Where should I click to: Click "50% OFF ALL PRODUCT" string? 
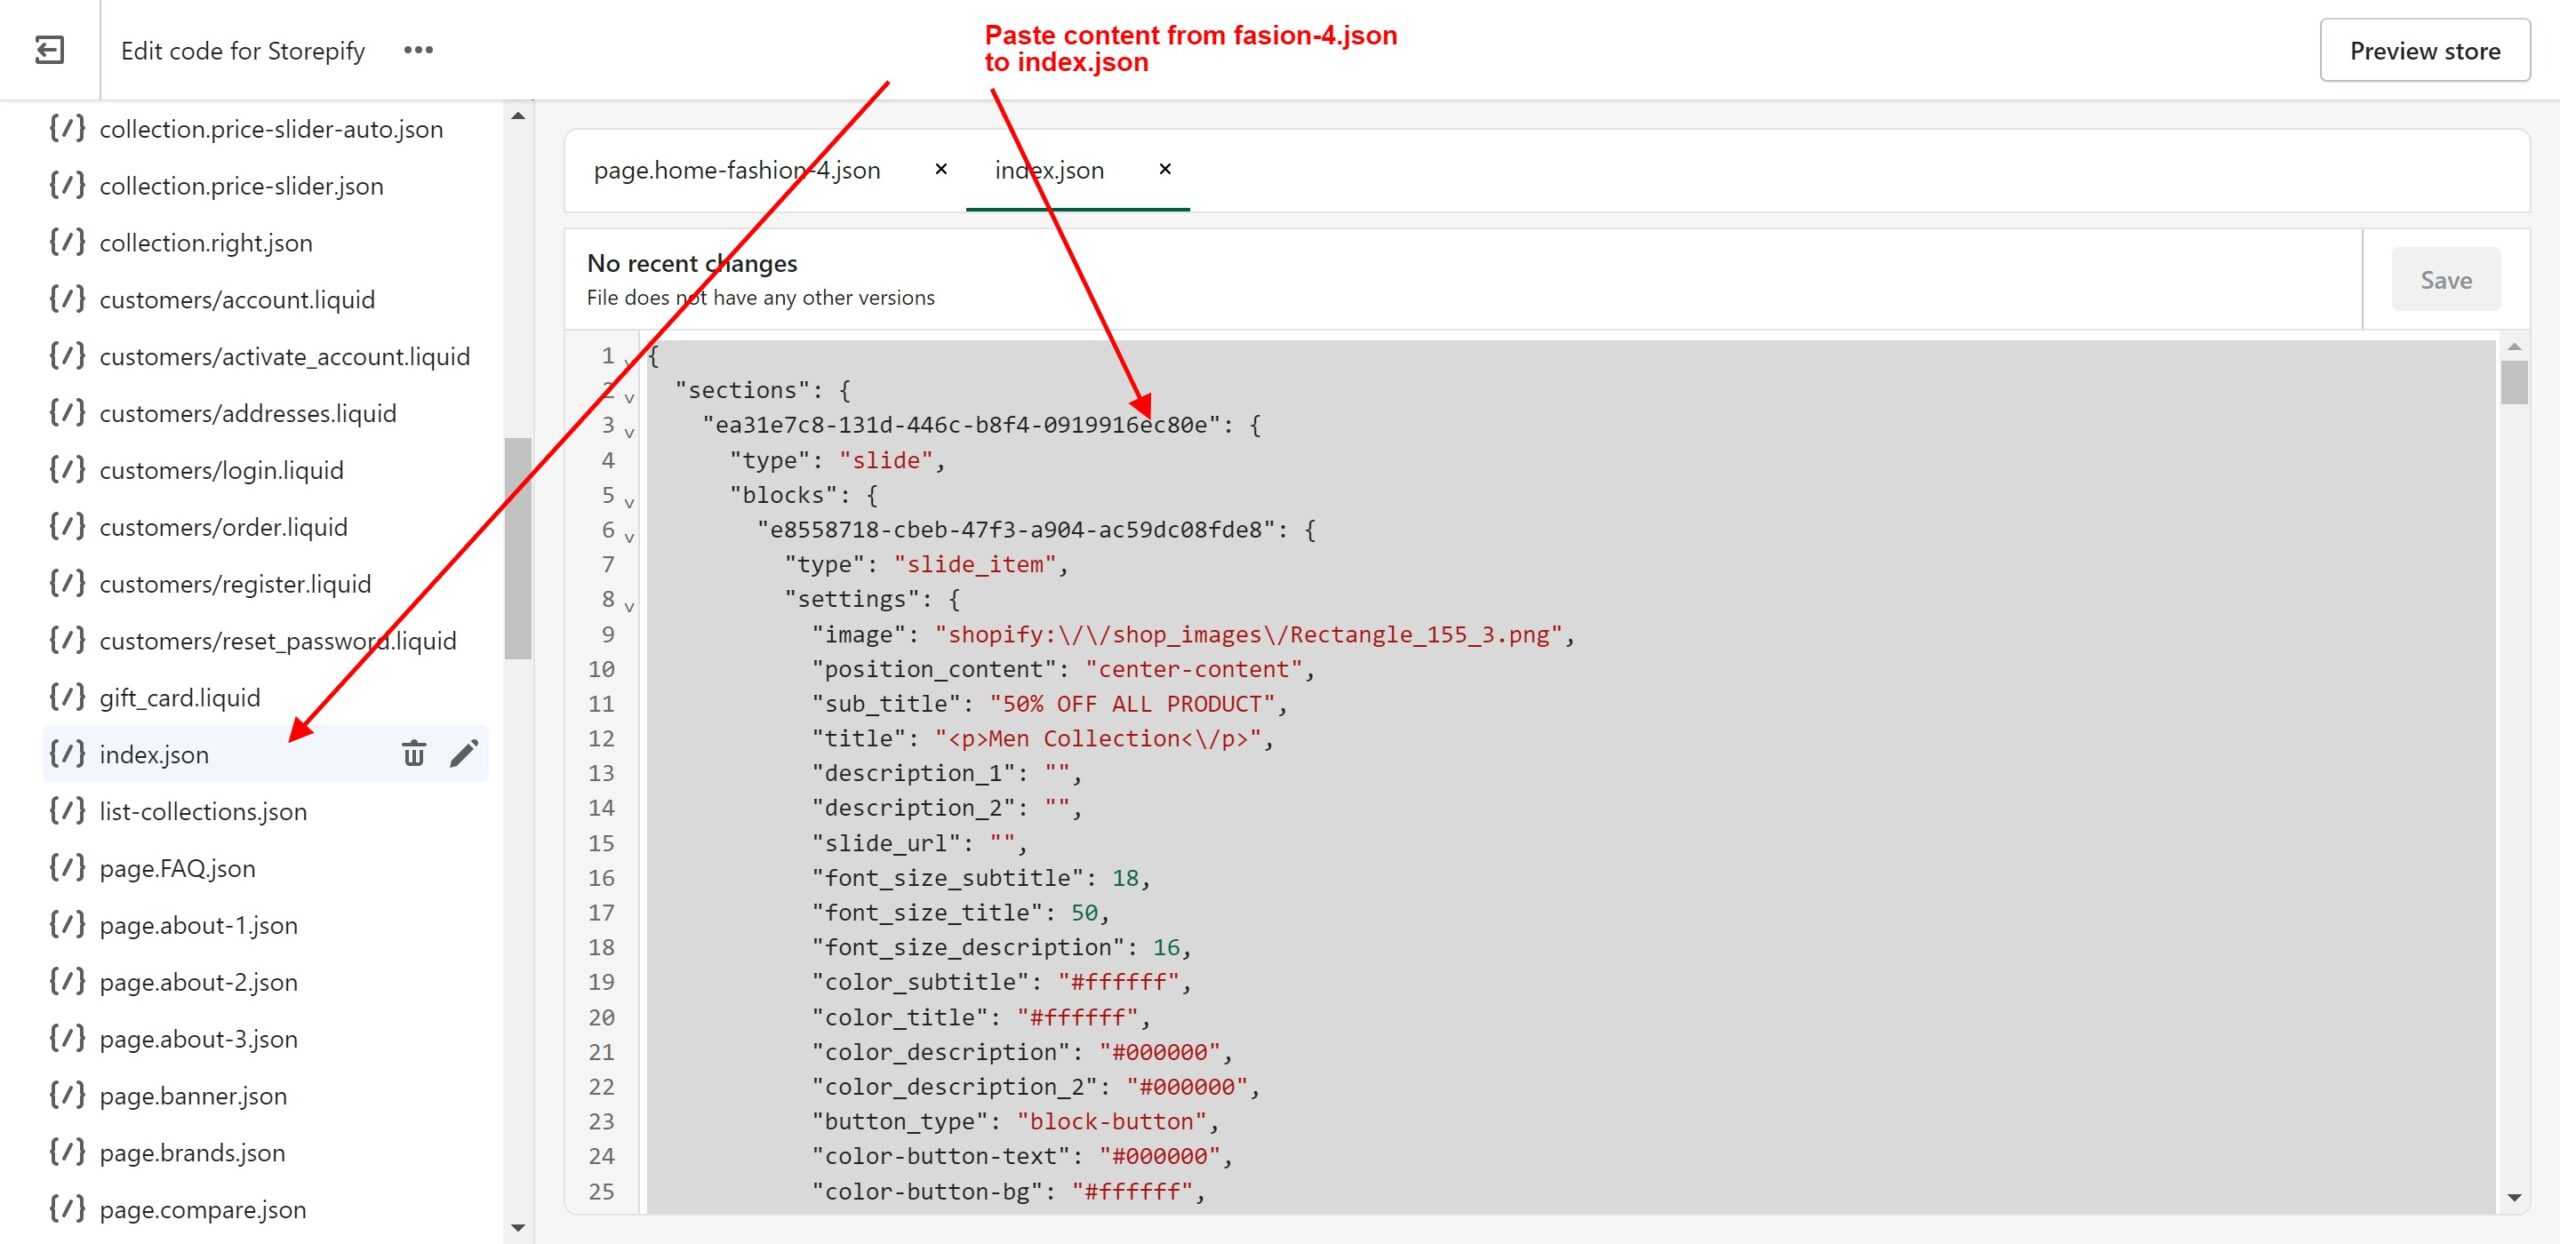point(1132,704)
